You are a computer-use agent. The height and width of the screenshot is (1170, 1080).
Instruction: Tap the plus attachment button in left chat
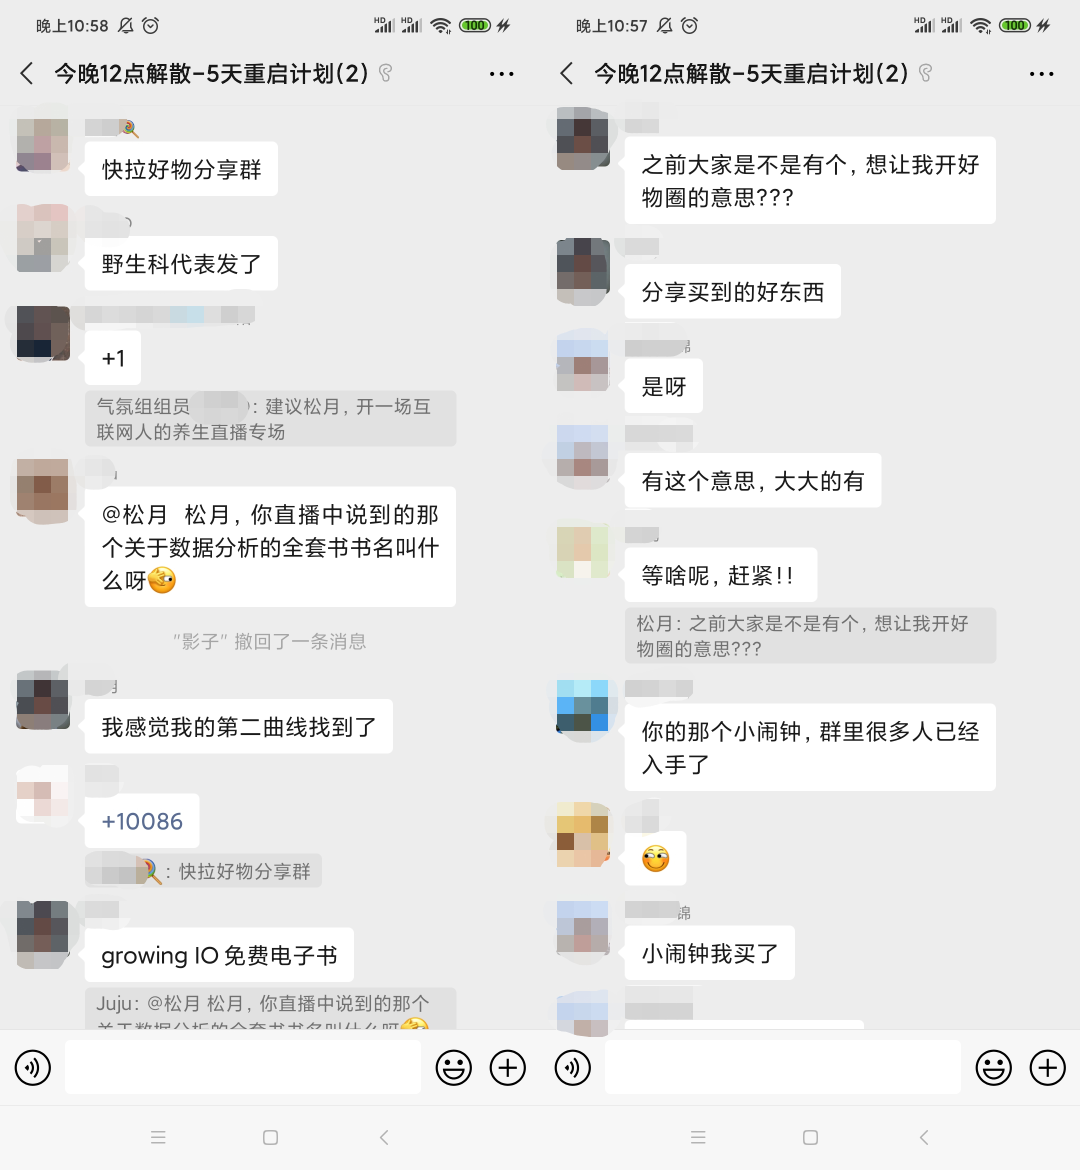click(508, 1068)
